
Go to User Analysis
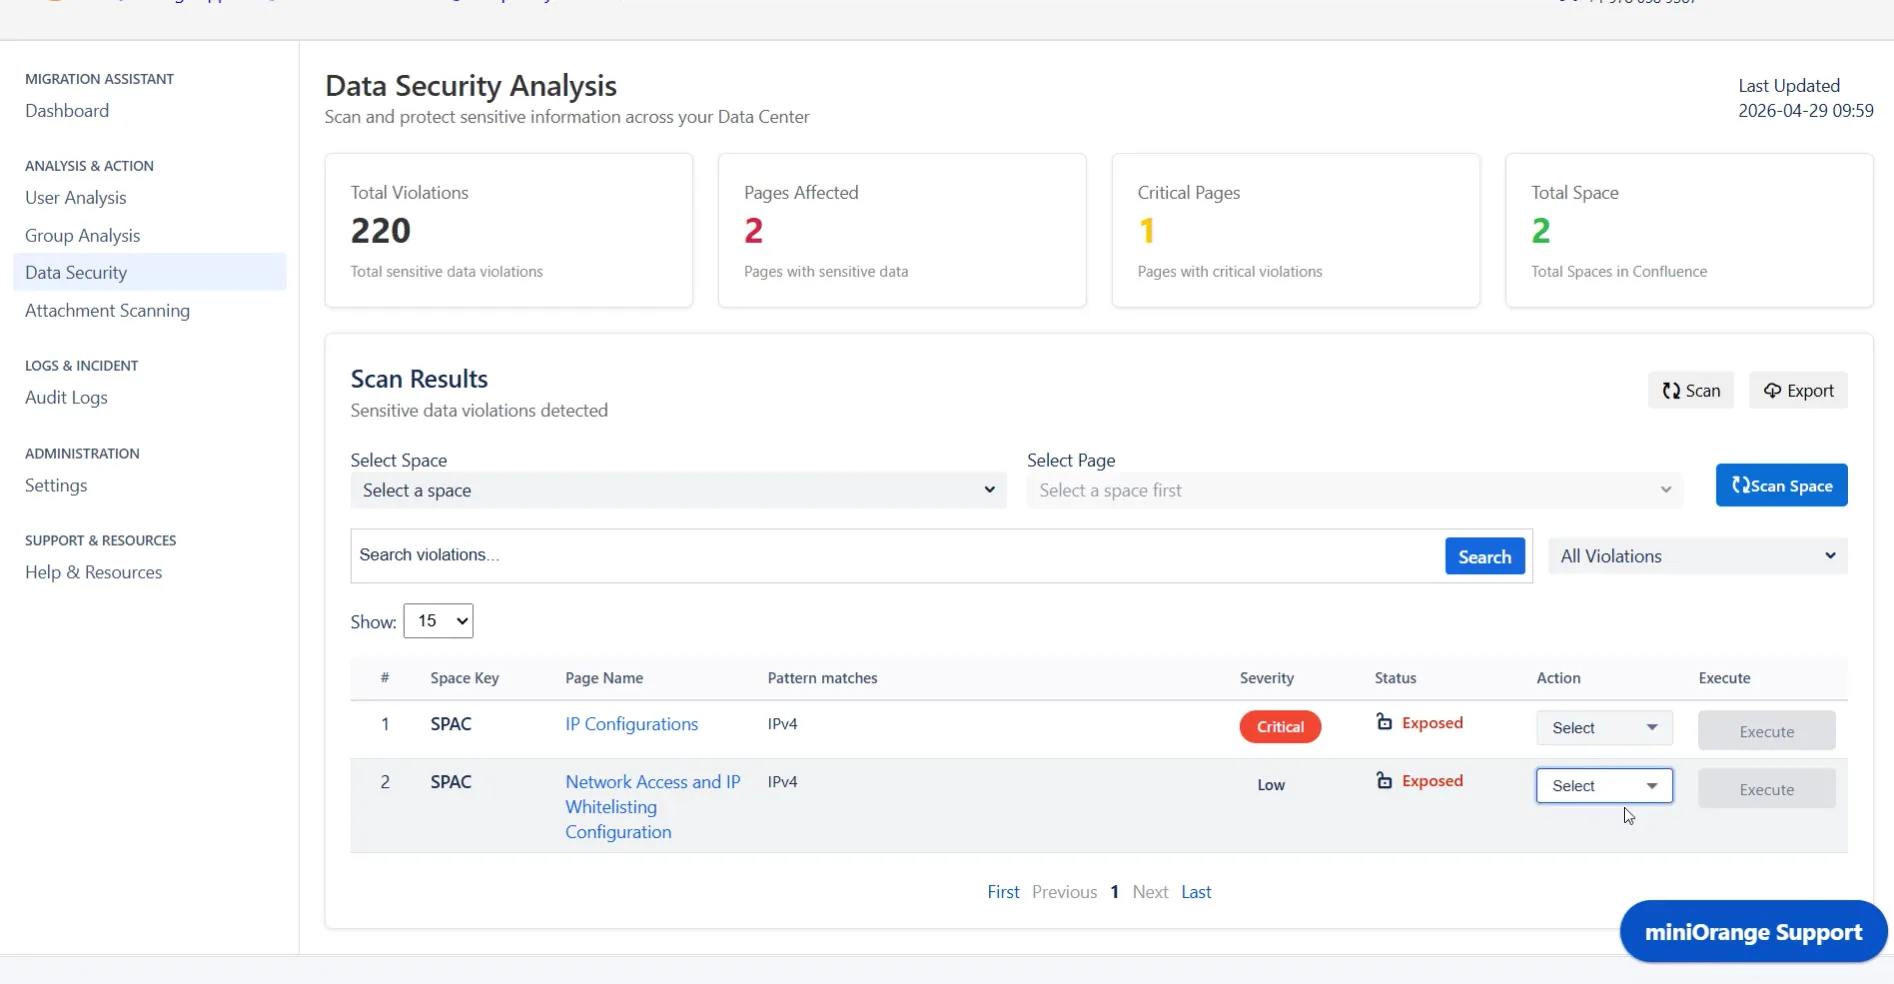(76, 198)
